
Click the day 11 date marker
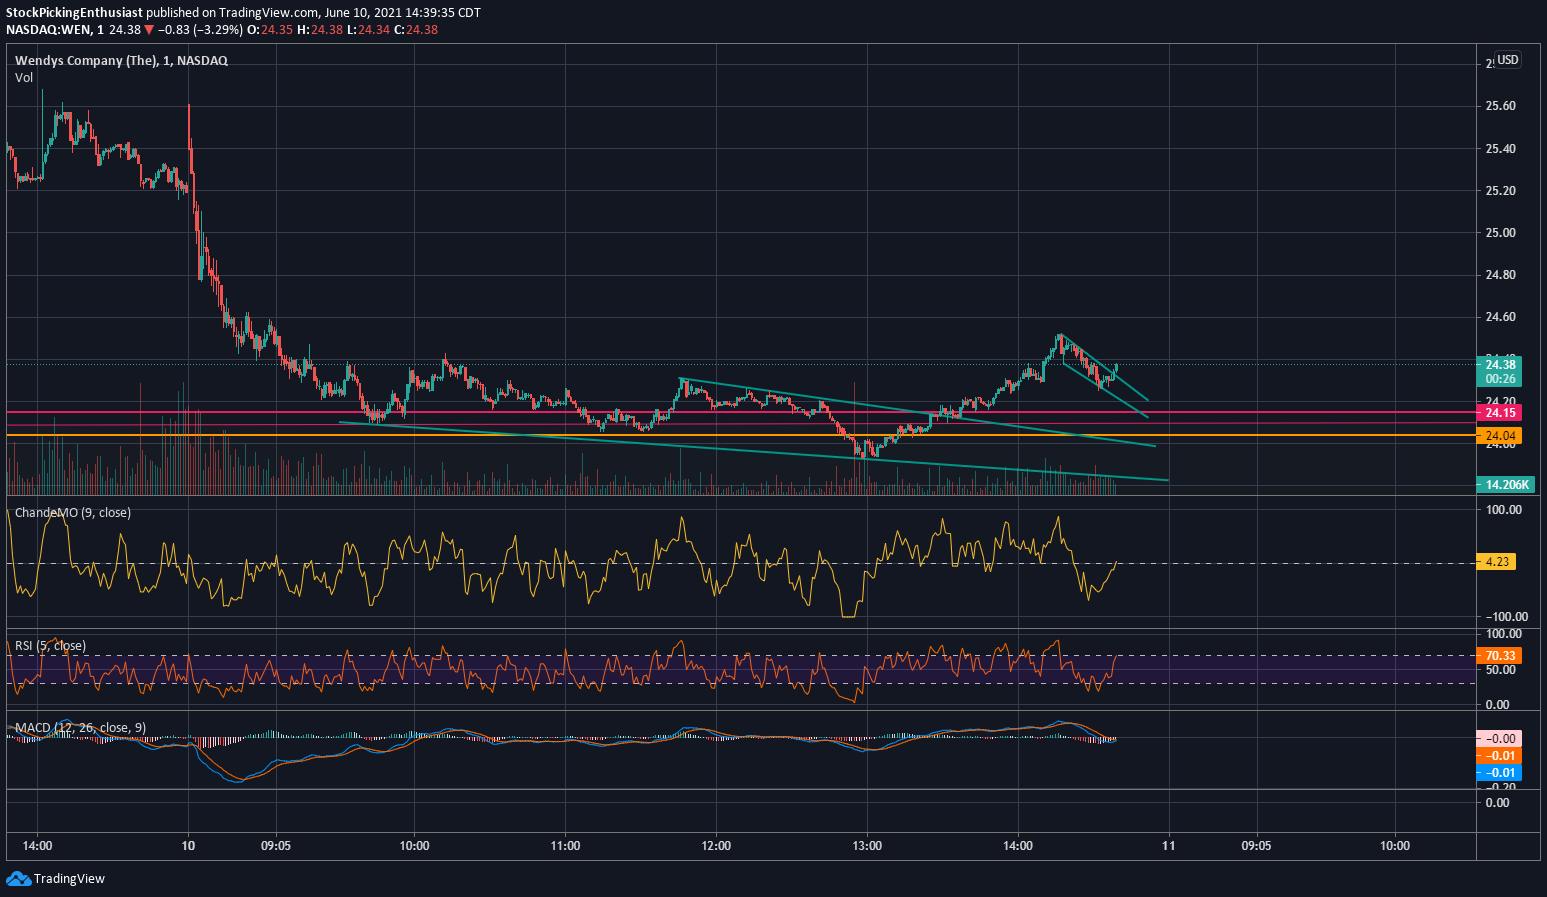1168,846
